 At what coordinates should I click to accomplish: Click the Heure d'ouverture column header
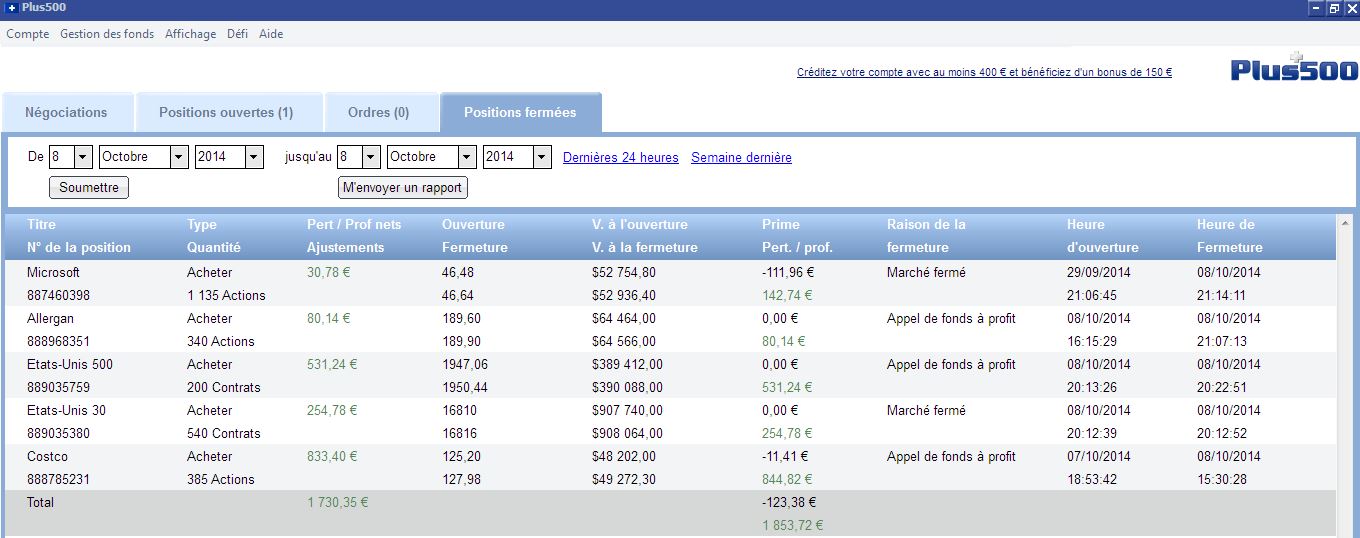point(1103,235)
